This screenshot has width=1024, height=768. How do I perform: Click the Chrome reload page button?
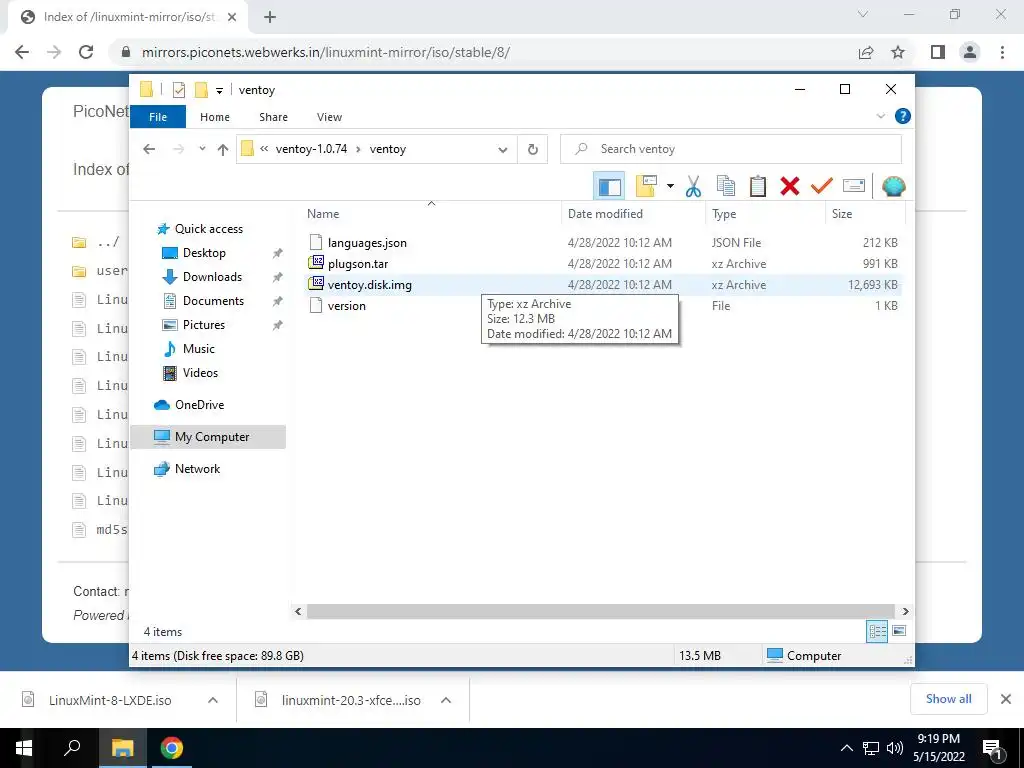pos(86,52)
